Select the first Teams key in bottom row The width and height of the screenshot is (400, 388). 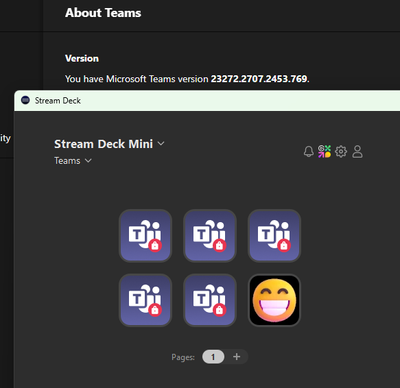pyautogui.click(x=145, y=300)
